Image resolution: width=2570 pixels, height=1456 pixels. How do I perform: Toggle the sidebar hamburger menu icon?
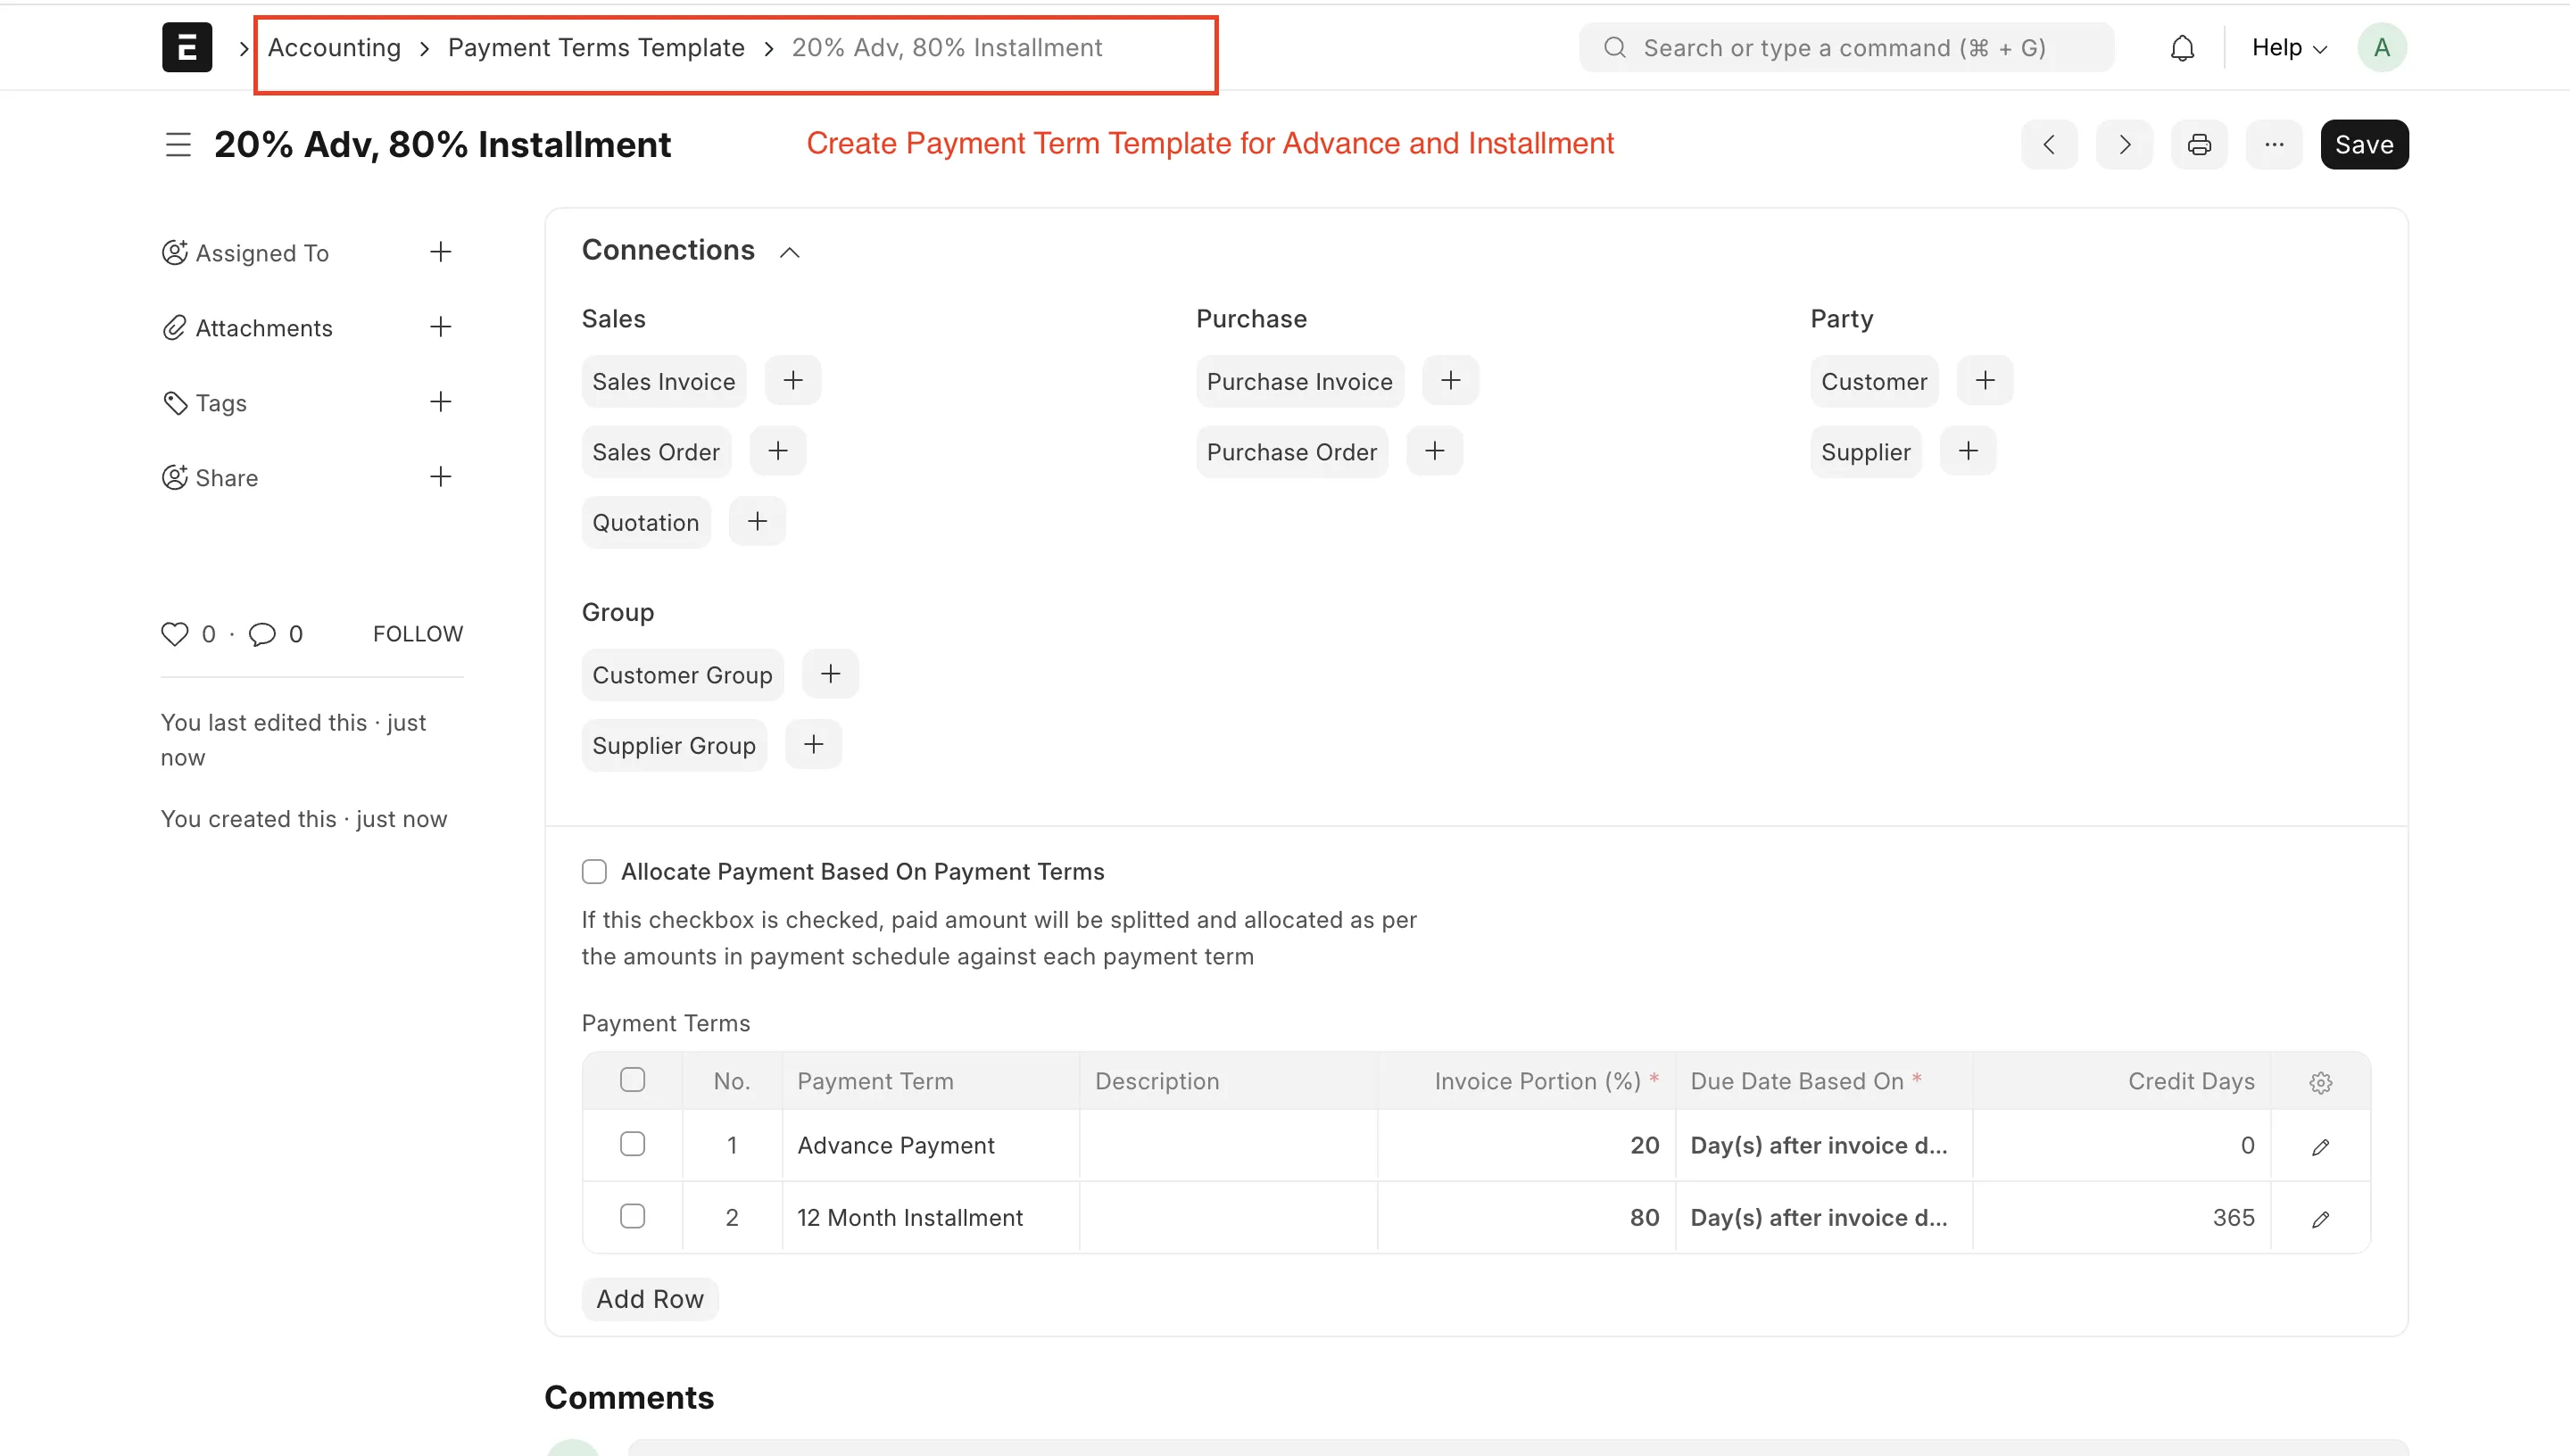178,145
